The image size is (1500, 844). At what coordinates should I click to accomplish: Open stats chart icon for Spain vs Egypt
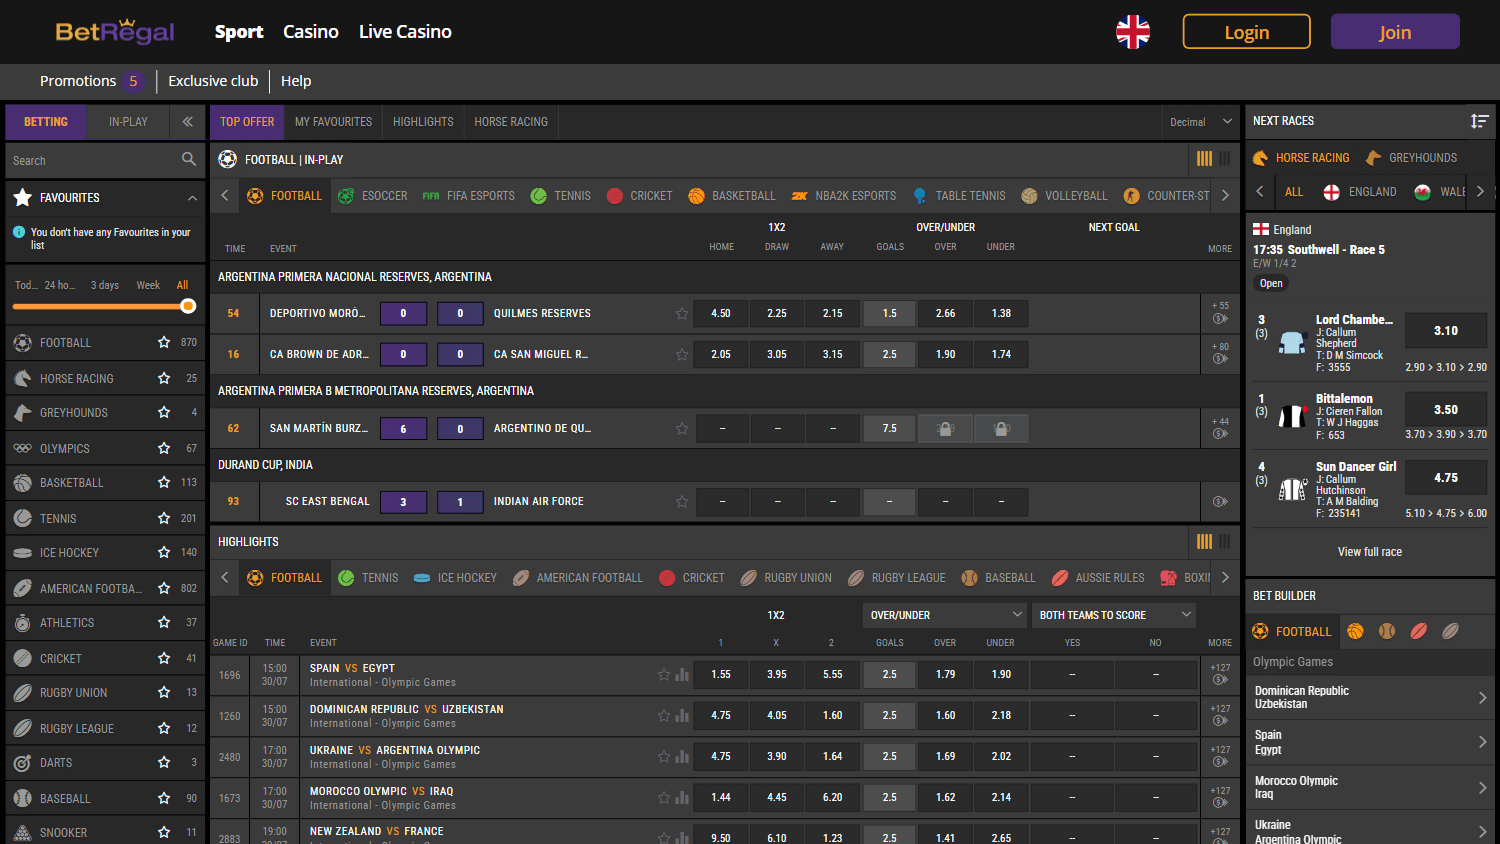pyautogui.click(x=682, y=675)
